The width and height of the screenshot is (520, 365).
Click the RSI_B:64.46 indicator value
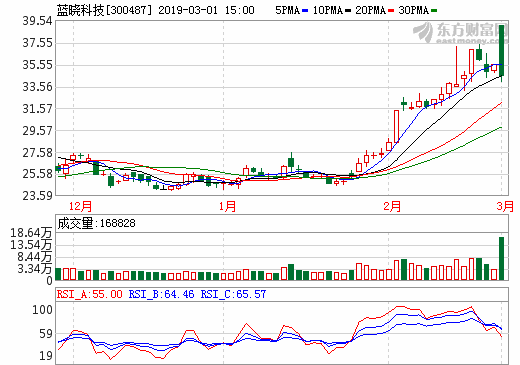(161, 294)
